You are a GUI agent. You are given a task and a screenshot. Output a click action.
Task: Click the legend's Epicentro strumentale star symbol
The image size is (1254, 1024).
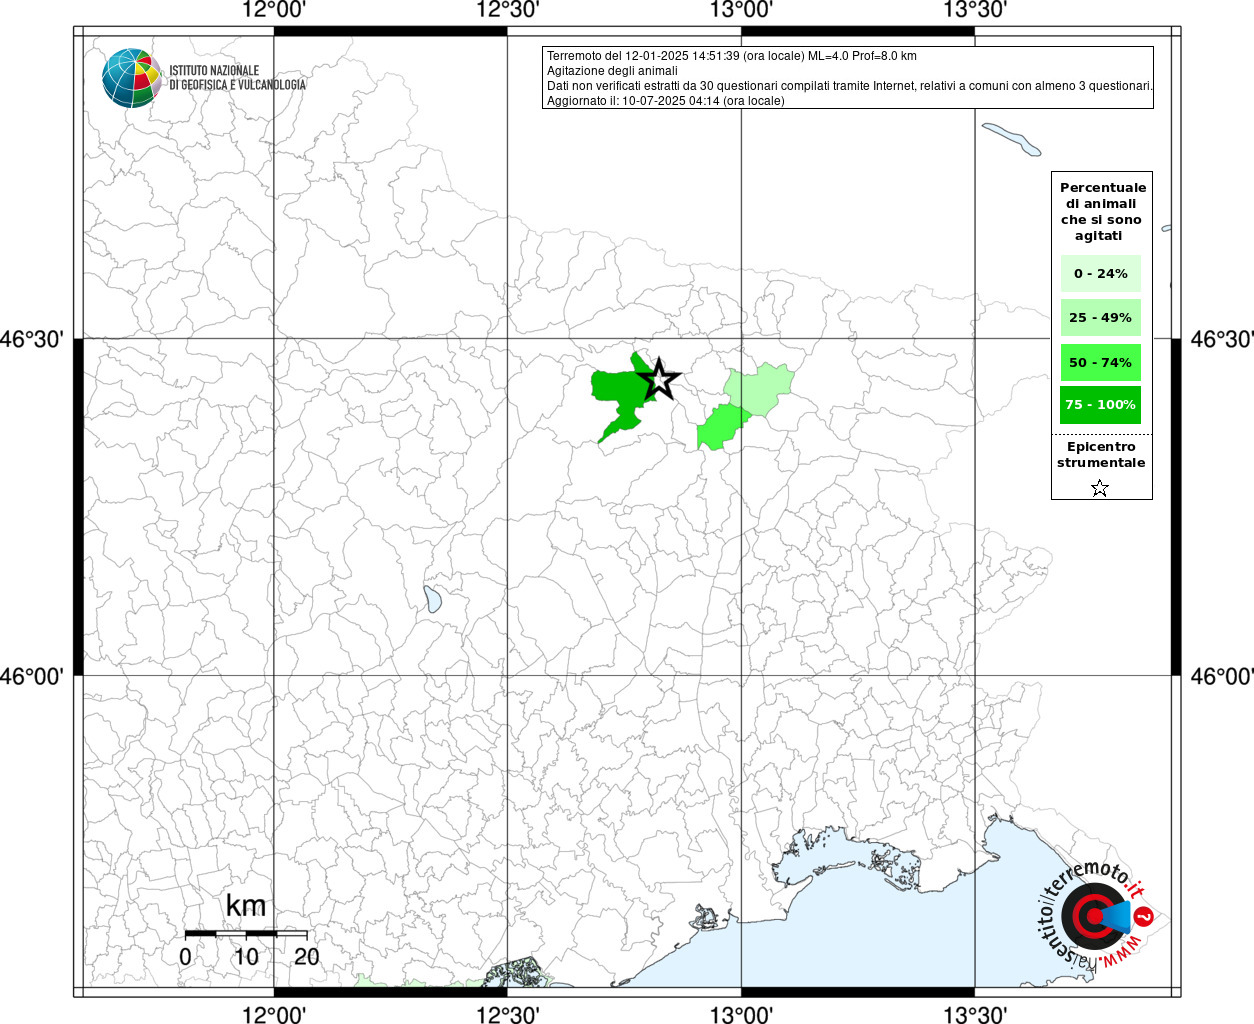[x=1100, y=488]
